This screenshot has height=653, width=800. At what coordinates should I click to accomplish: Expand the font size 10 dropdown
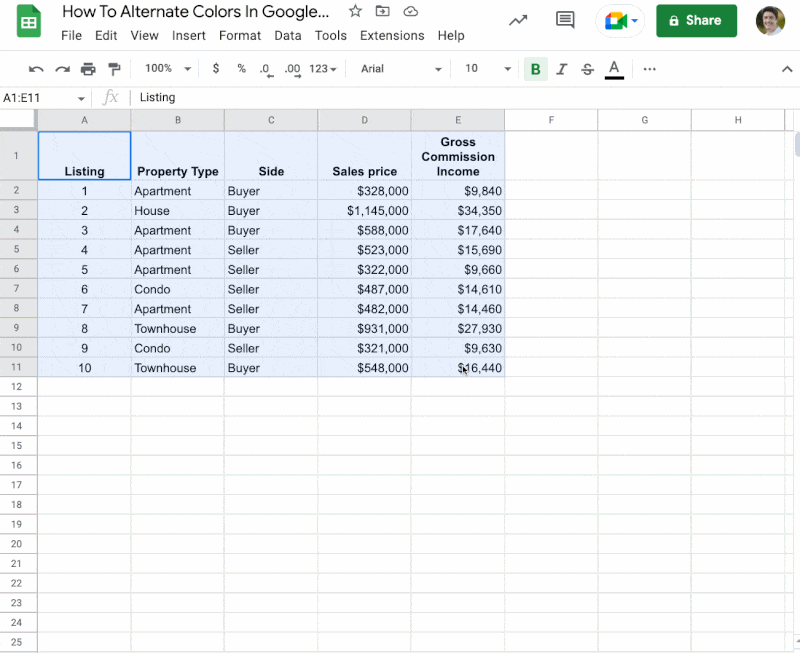[x=487, y=69]
